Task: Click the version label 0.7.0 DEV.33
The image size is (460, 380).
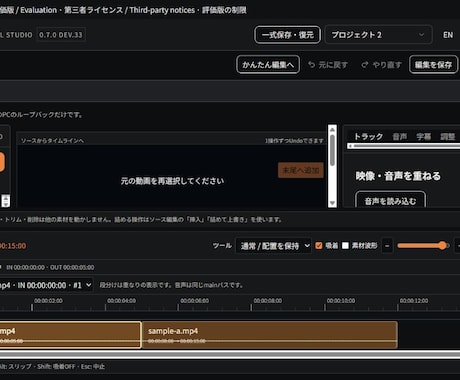Action: pyautogui.click(x=61, y=35)
